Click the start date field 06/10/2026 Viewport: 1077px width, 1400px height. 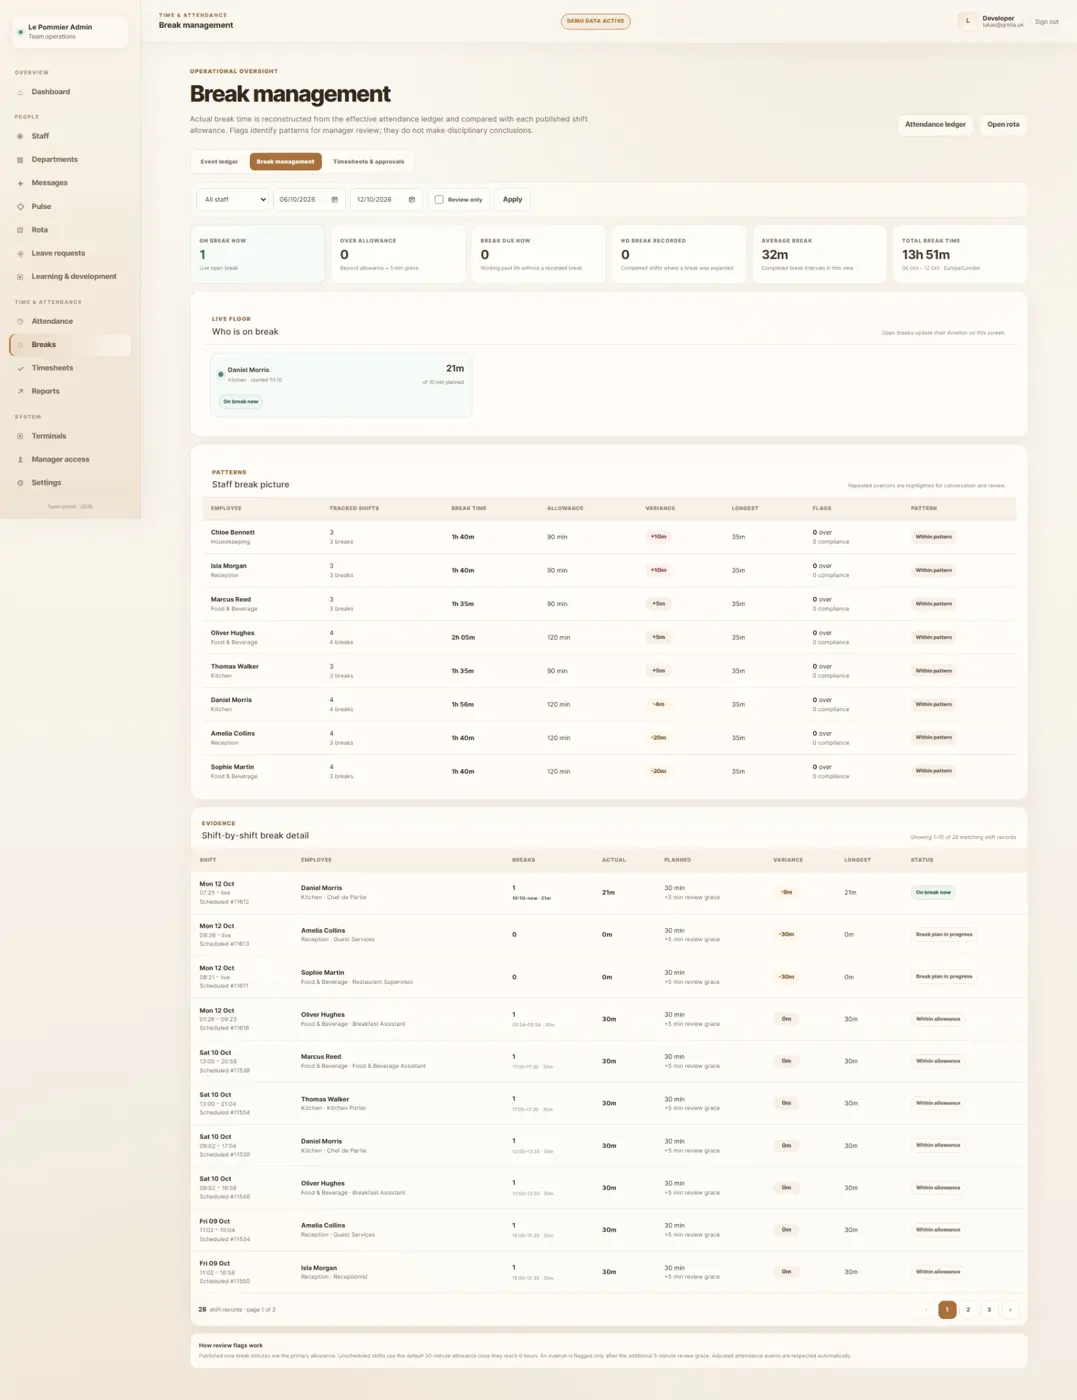click(310, 200)
